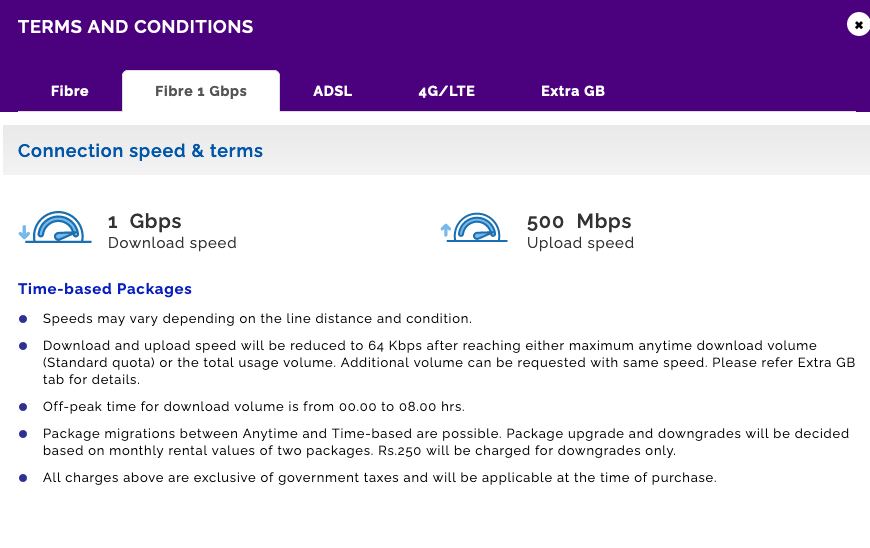Click the Terms and Conditions title

(x=135, y=27)
